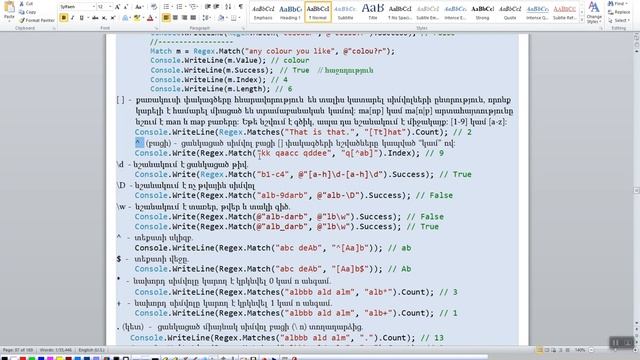Apply the Title style
The height and width of the screenshot is (360, 640).
[x=373, y=12]
